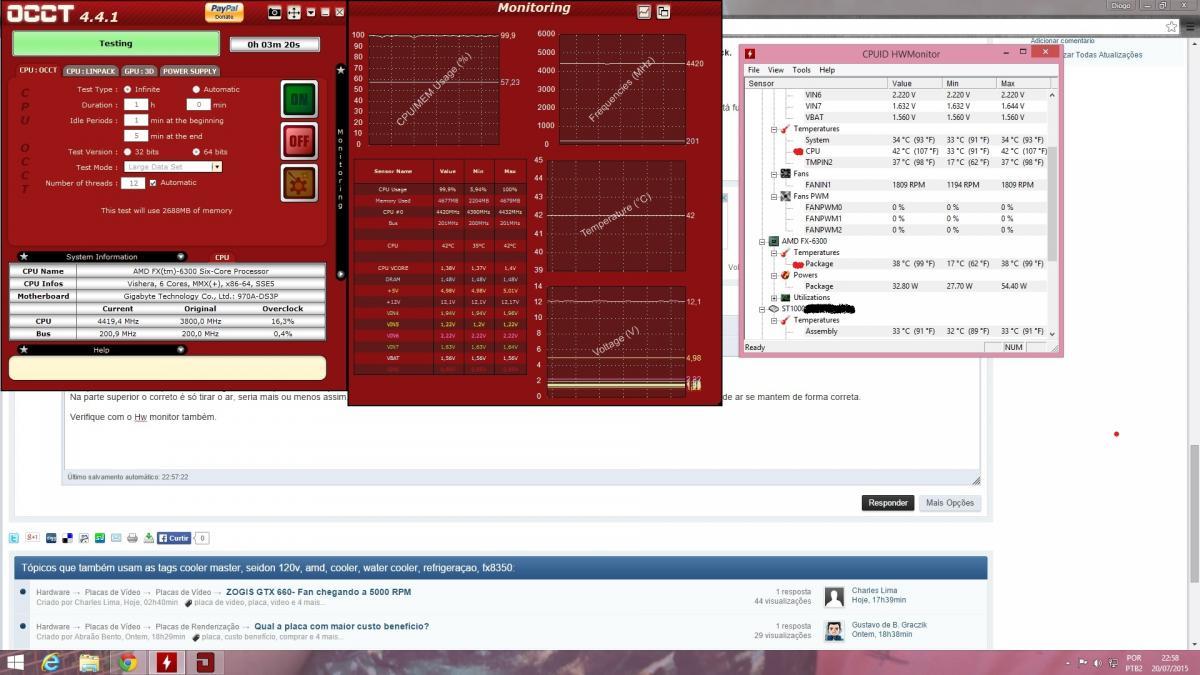Viewport: 1200px width, 675px height.
Task: Toggle Automatic number of threads checkbox
Action: [x=153, y=183]
